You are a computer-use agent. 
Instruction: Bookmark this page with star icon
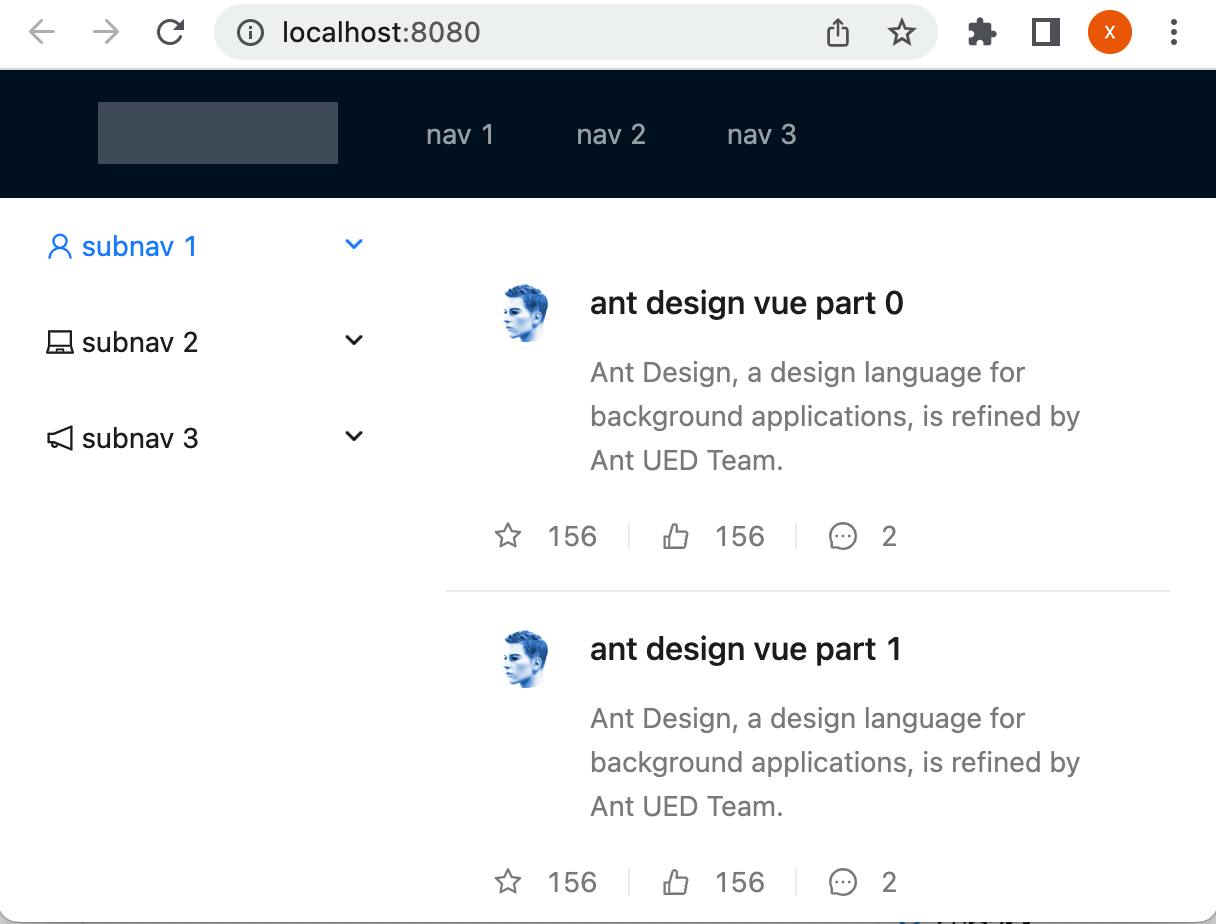click(x=902, y=33)
